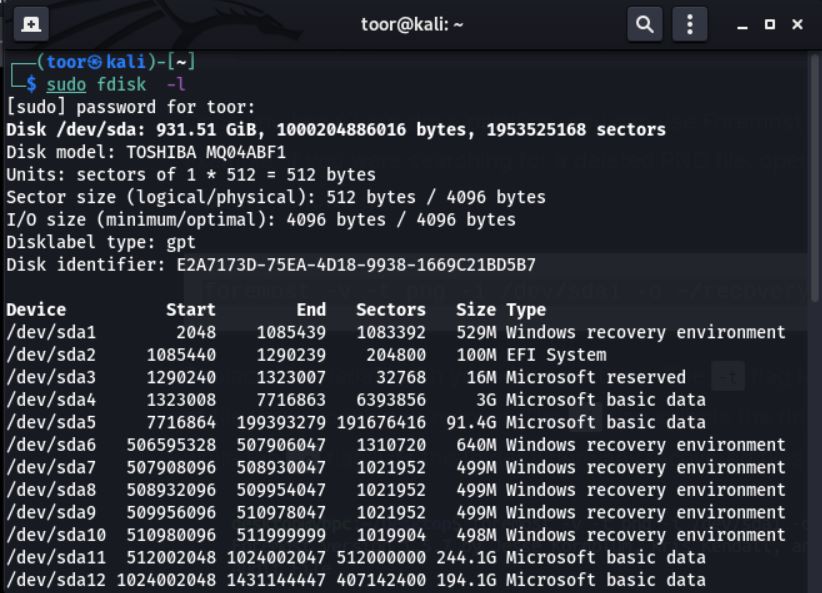
Task: Open a new terminal tab
Action: (x=30, y=22)
